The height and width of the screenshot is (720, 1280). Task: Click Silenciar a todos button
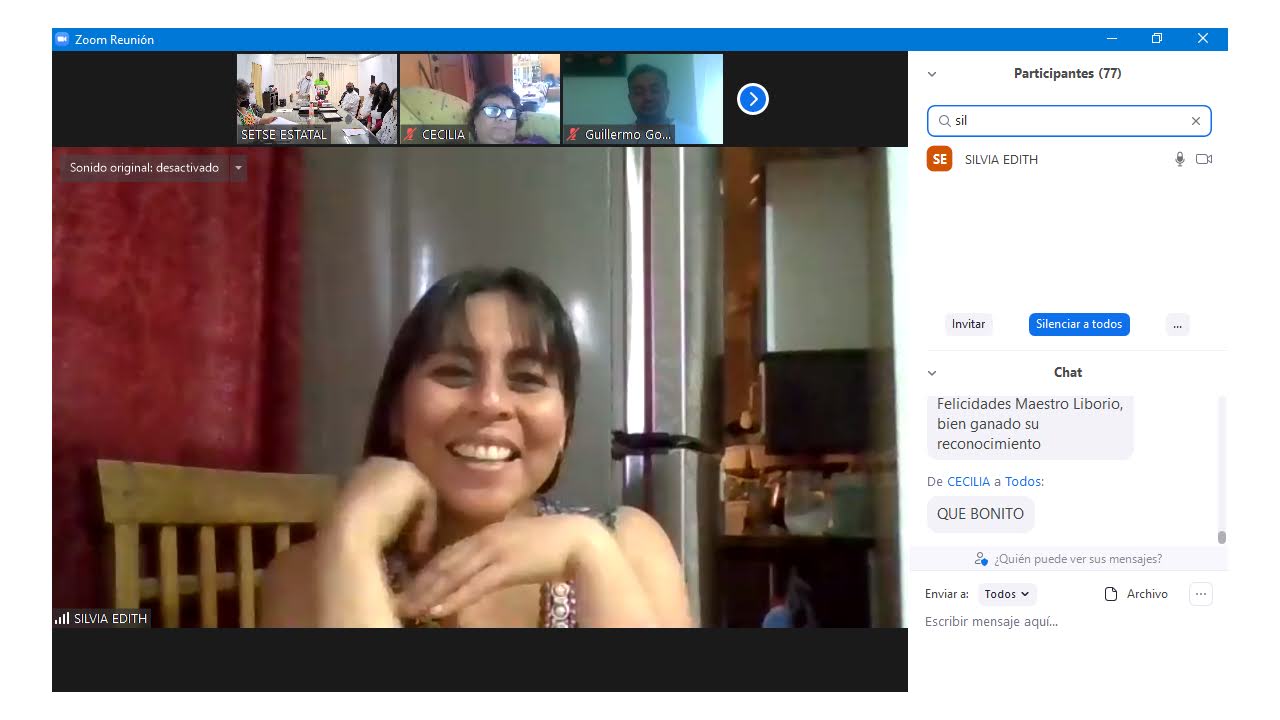tap(1079, 324)
